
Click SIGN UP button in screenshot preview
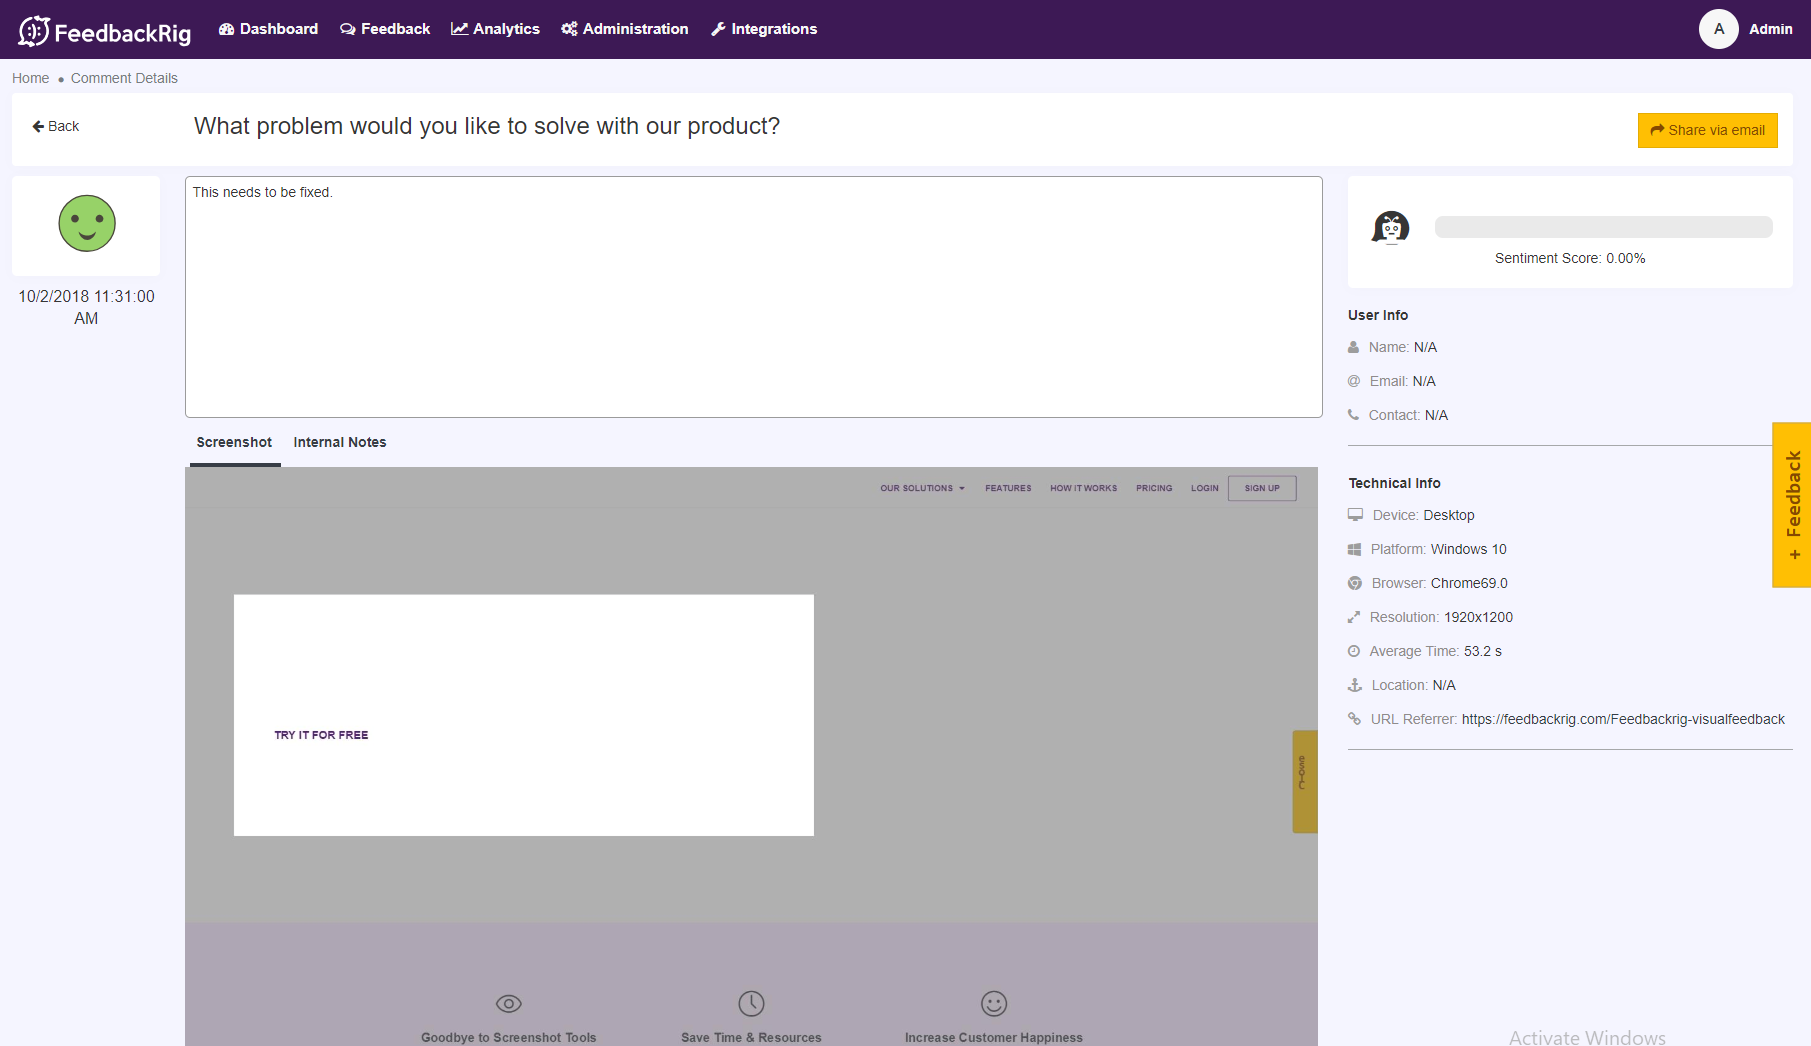[x=1262, y=488]
